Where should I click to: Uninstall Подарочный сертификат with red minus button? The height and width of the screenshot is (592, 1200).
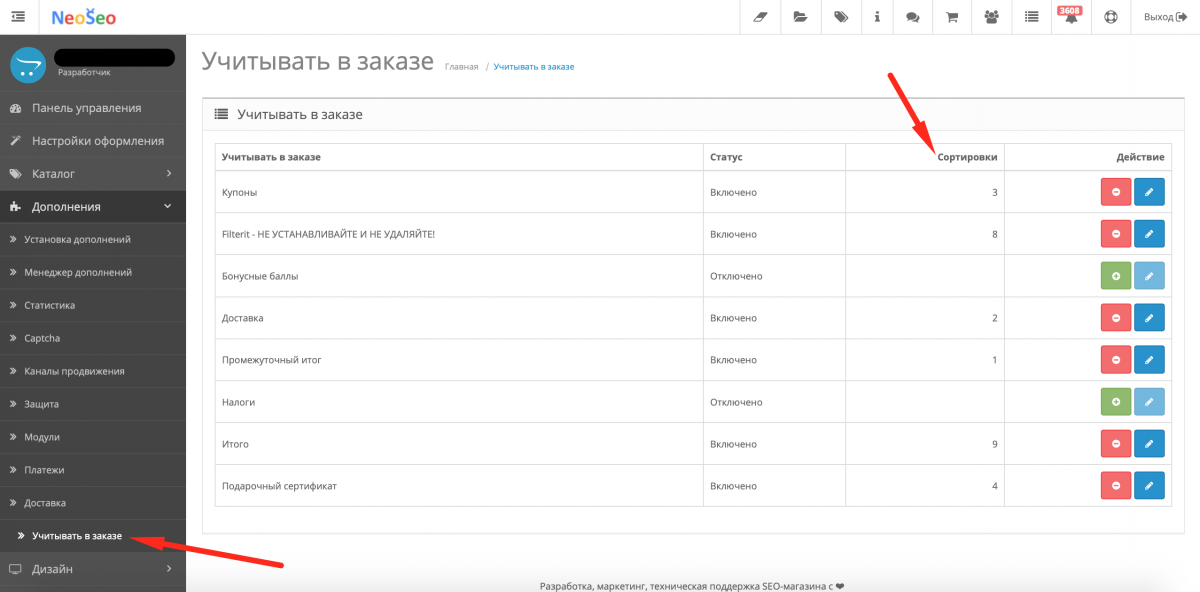1115,486
